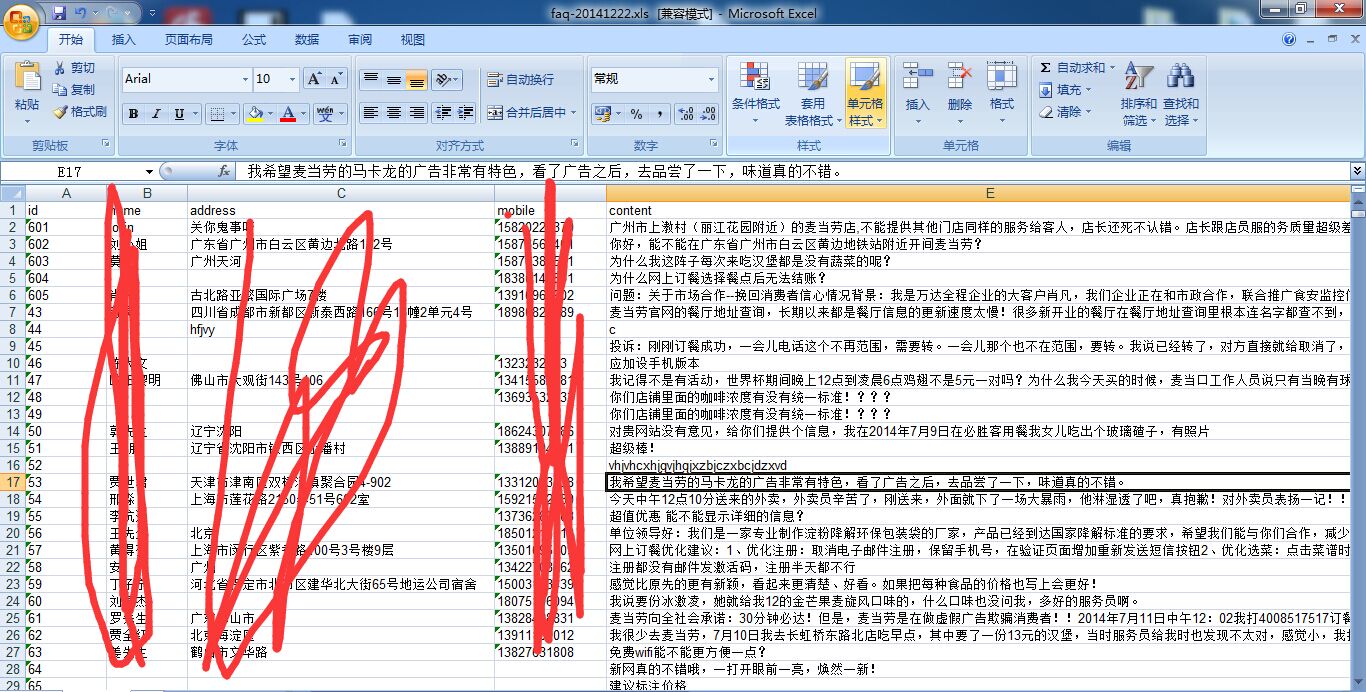Toggle Wrap Text (自动换行)
Screen dimensions: 1366x692
(520, 79)
